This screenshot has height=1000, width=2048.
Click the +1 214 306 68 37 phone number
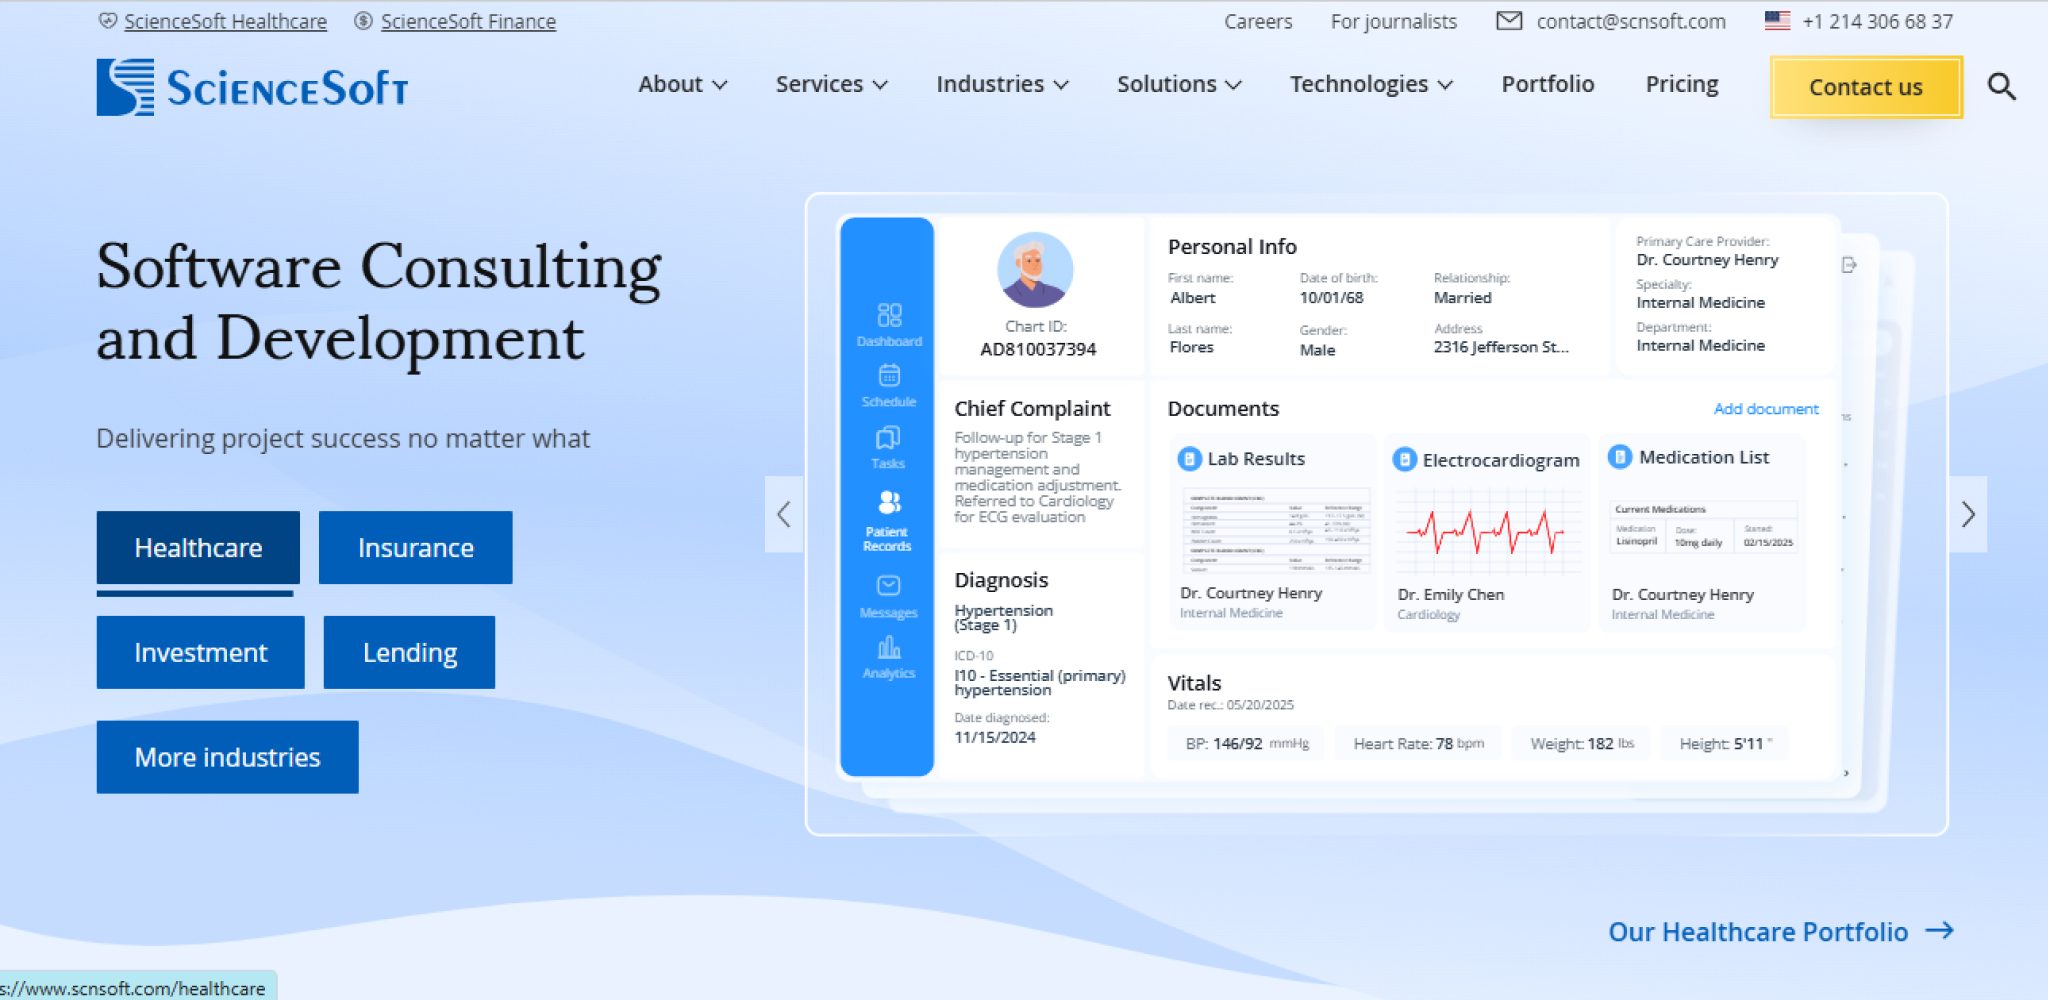pos(1878,21)
